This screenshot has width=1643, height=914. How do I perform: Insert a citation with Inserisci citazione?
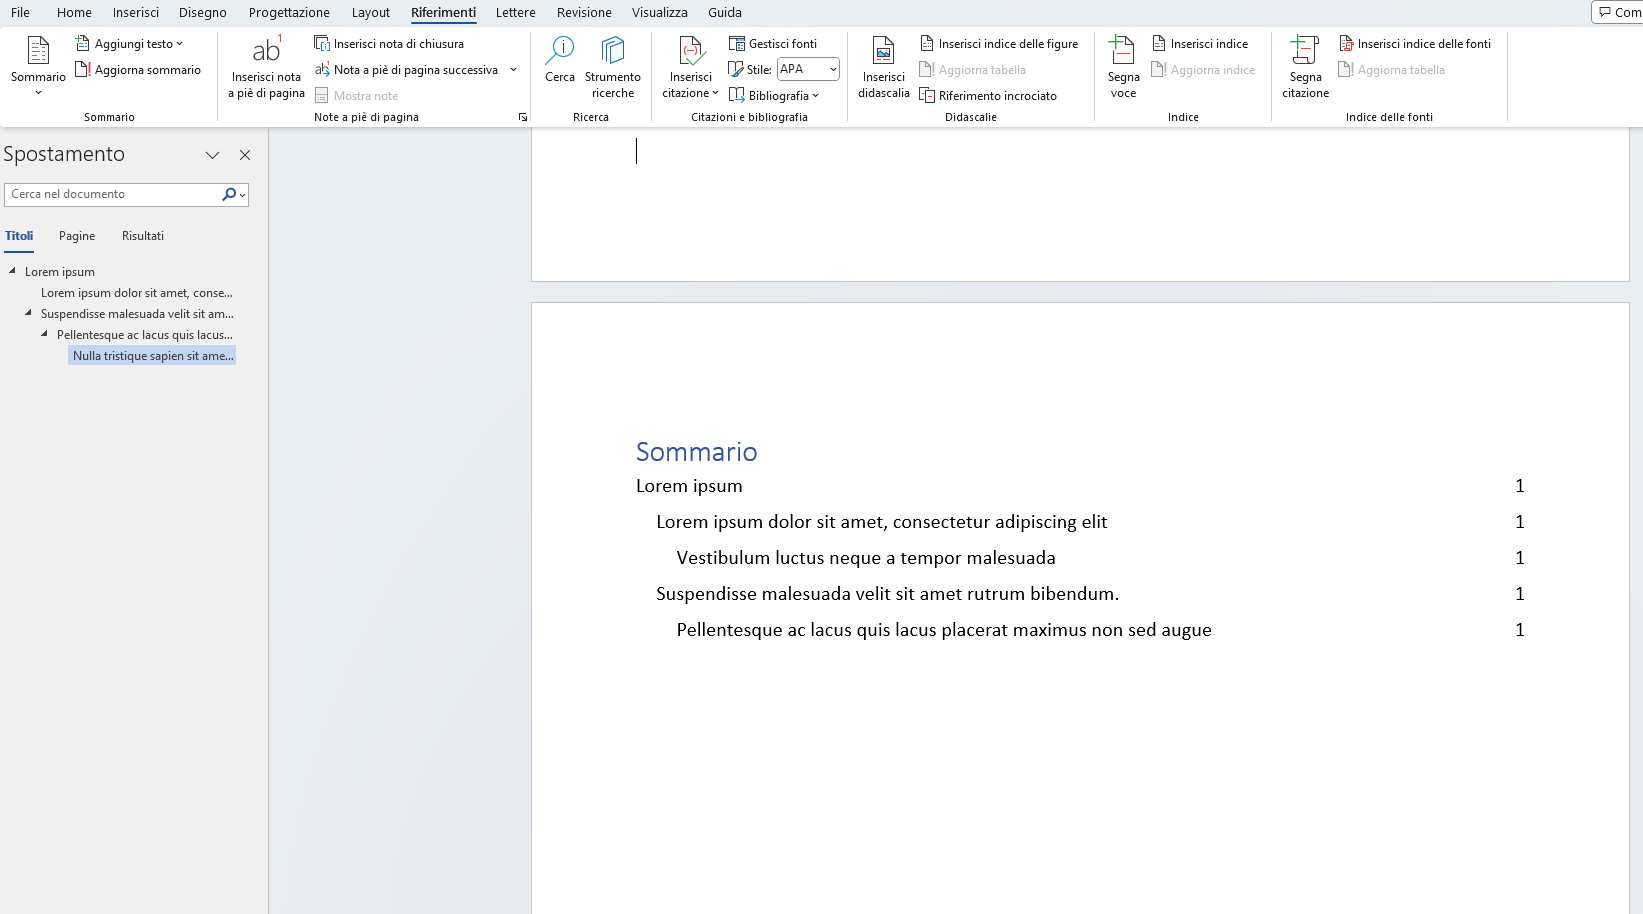pyautogui.click(x=689, y=67)
